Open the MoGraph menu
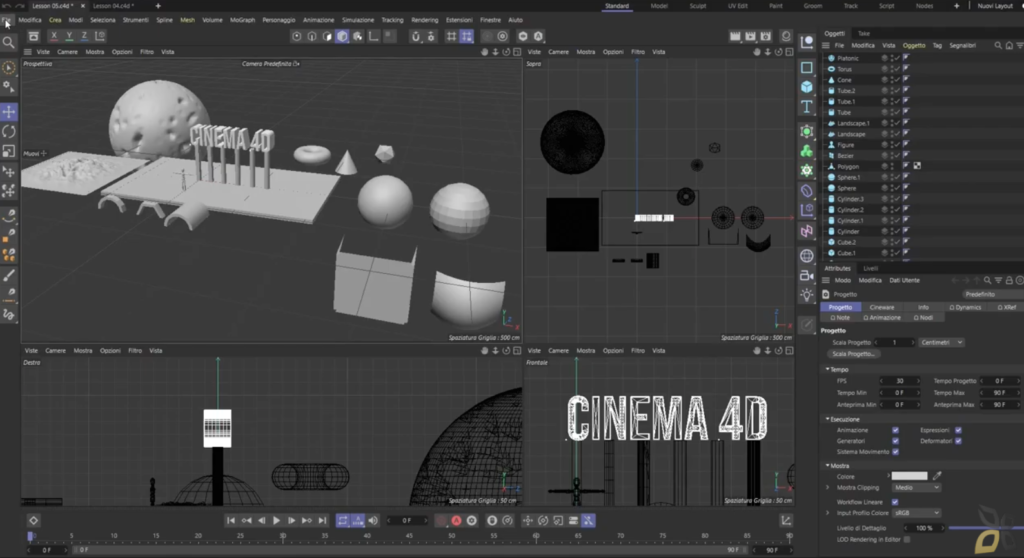Viewport: 1024px width, 558px height. (x=242, y=20)
